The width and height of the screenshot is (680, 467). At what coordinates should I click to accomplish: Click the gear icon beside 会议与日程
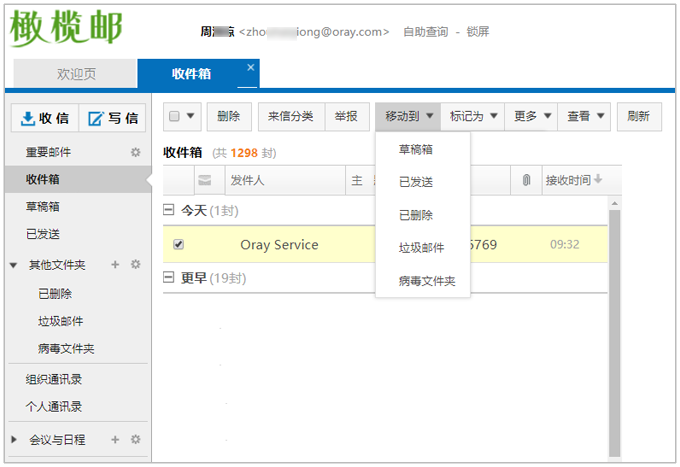point(136,439)
